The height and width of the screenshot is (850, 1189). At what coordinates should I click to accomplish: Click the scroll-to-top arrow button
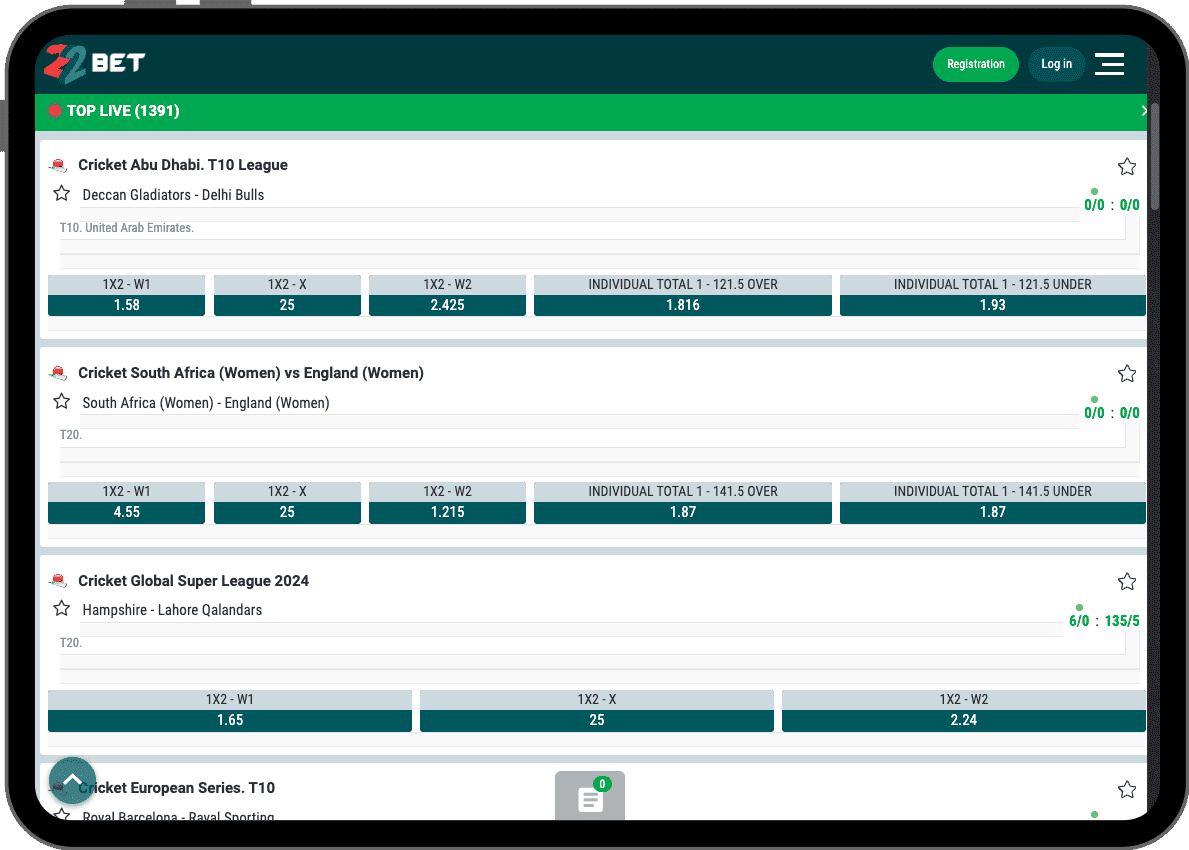point(72,780)
